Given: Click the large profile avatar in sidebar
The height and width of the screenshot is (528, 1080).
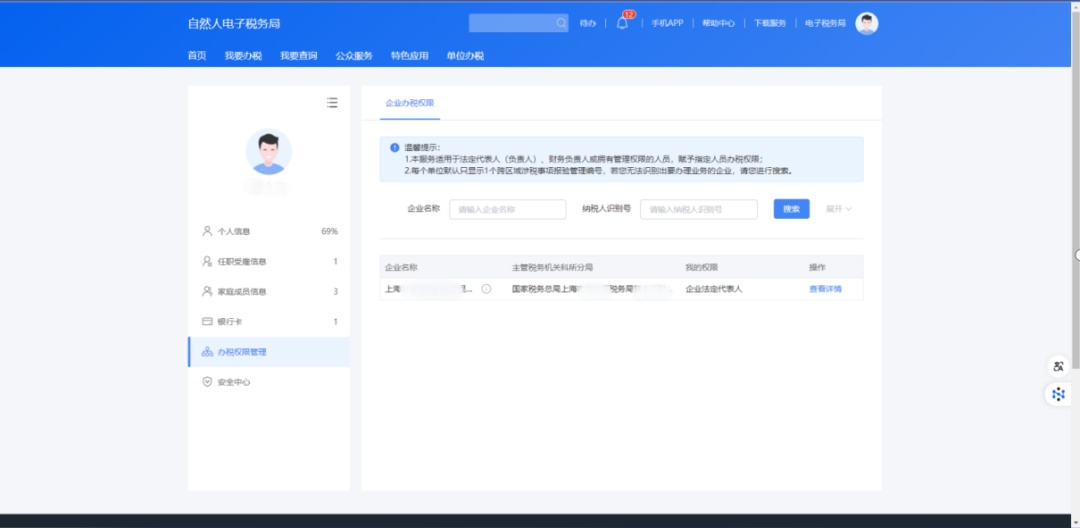Looking at the screenshot, I should coord(269,152).
